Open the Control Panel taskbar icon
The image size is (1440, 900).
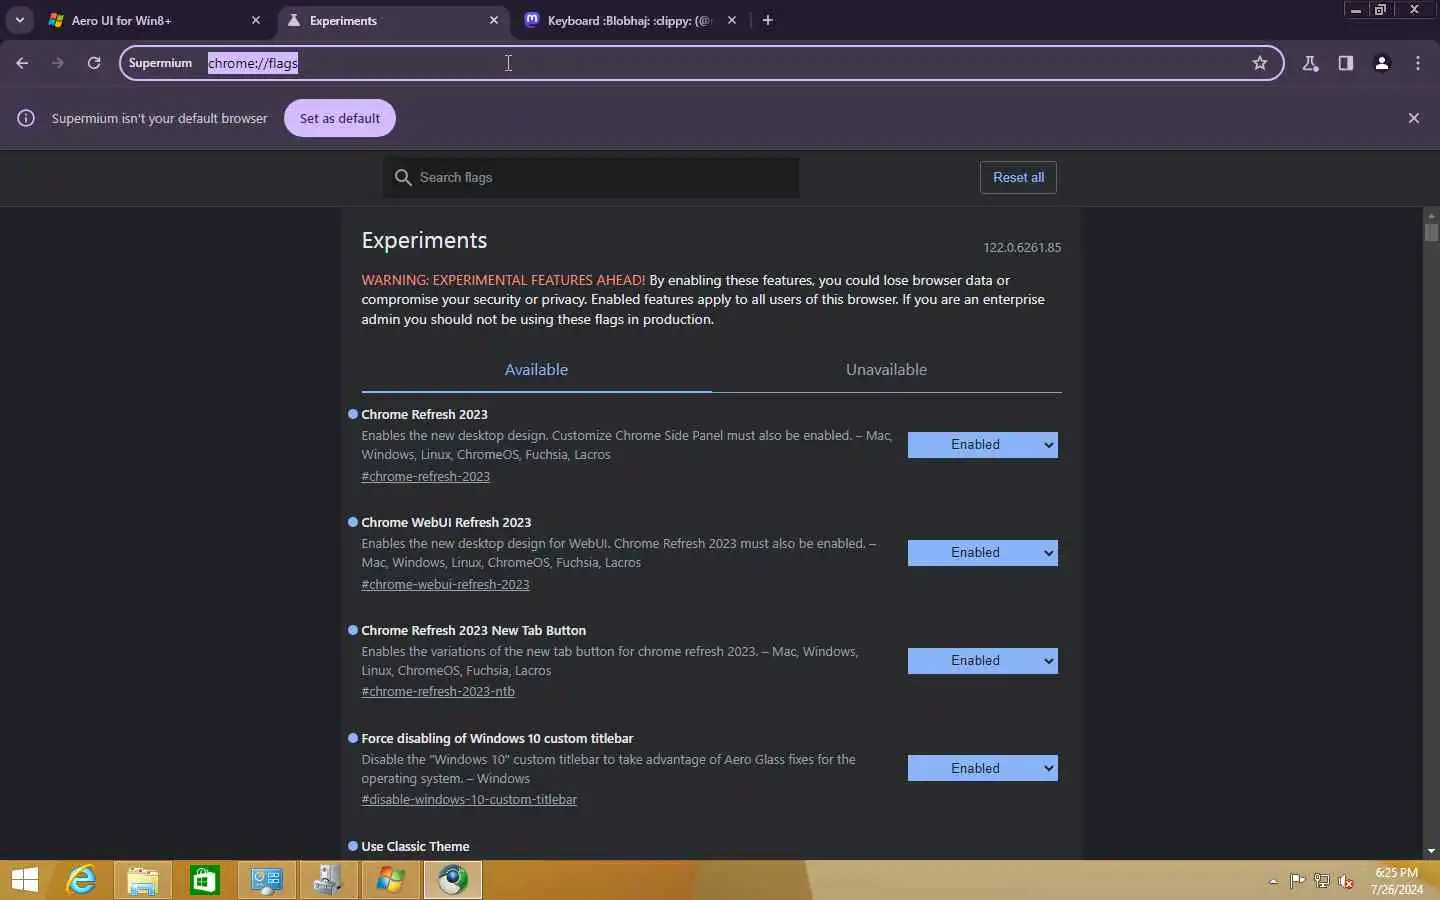pyautogui.click(x=267, y=880)
